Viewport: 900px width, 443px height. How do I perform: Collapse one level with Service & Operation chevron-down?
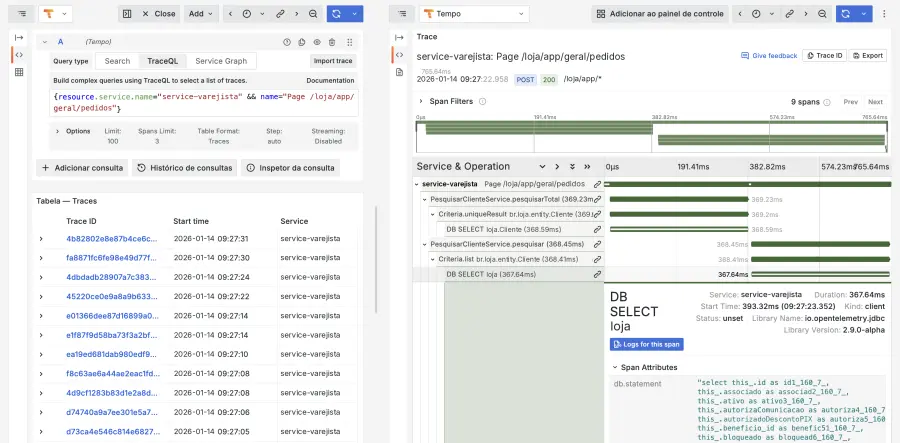542,166
